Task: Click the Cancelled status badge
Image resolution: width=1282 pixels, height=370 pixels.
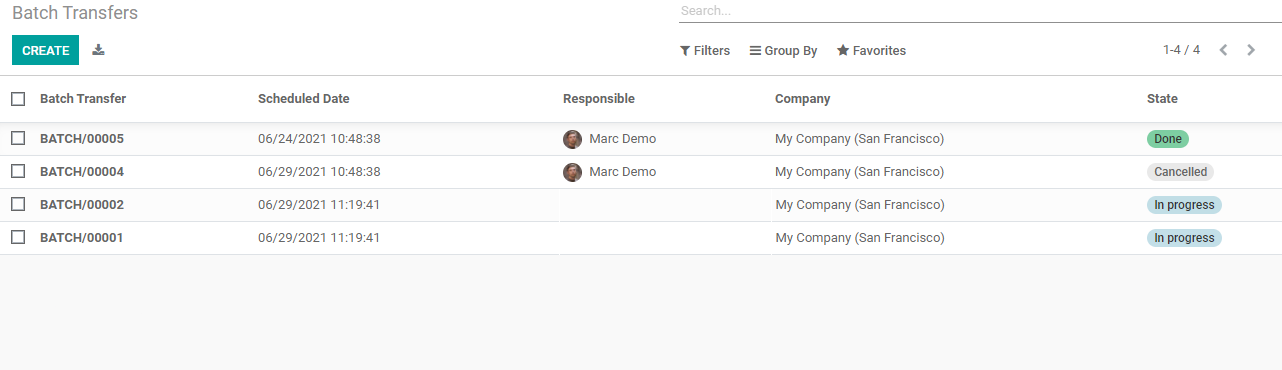Action: 1180,172
